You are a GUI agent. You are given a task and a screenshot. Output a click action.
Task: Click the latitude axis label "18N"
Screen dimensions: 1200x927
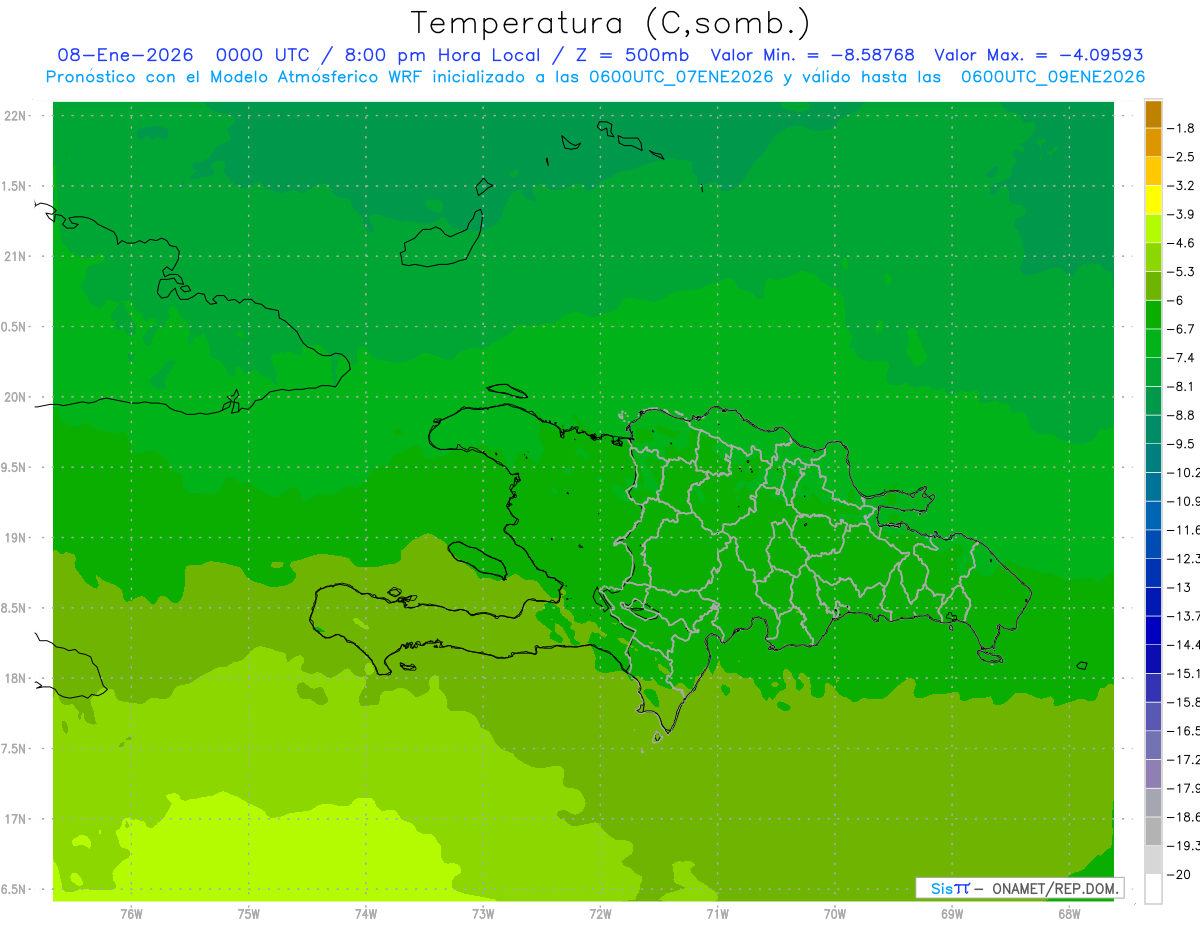[x=16, y=679]
